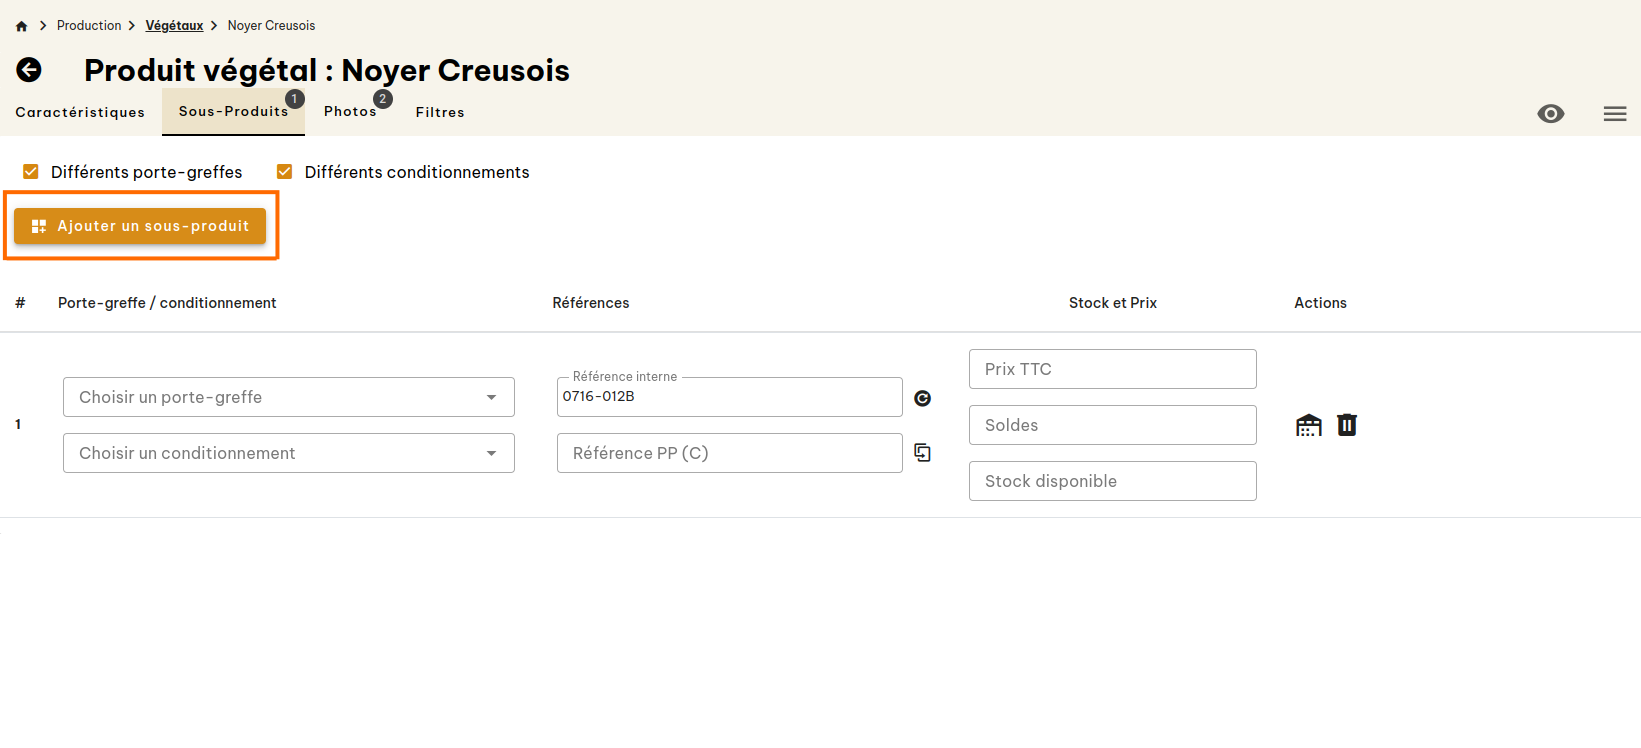Click the regenerate icon beside Référence interne
The image size is (1641, 748).
click(x=922, y=398)
